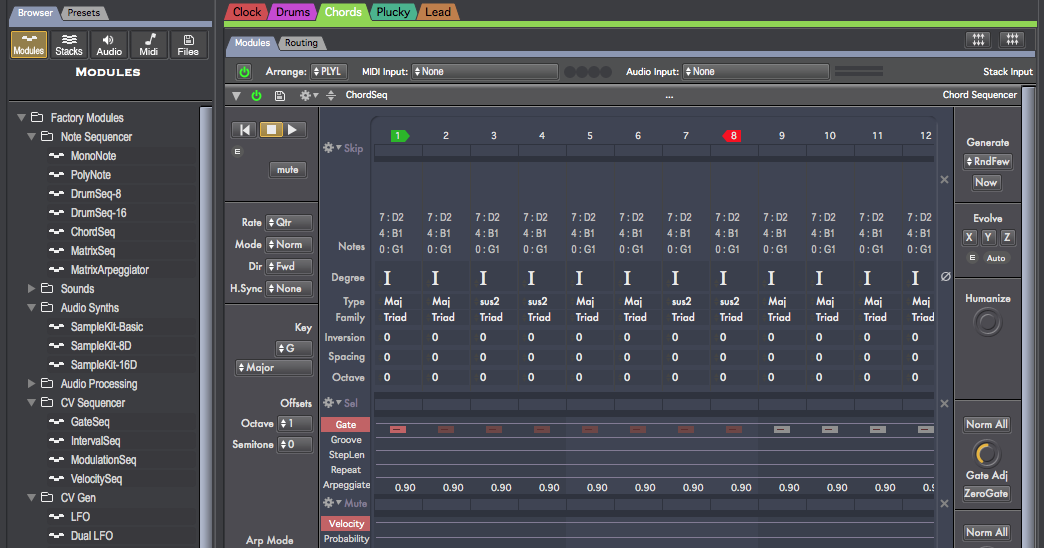Click the second mixer view icon top right
This screenshot has height=548, width=1044.
[x=1012, y=40]
